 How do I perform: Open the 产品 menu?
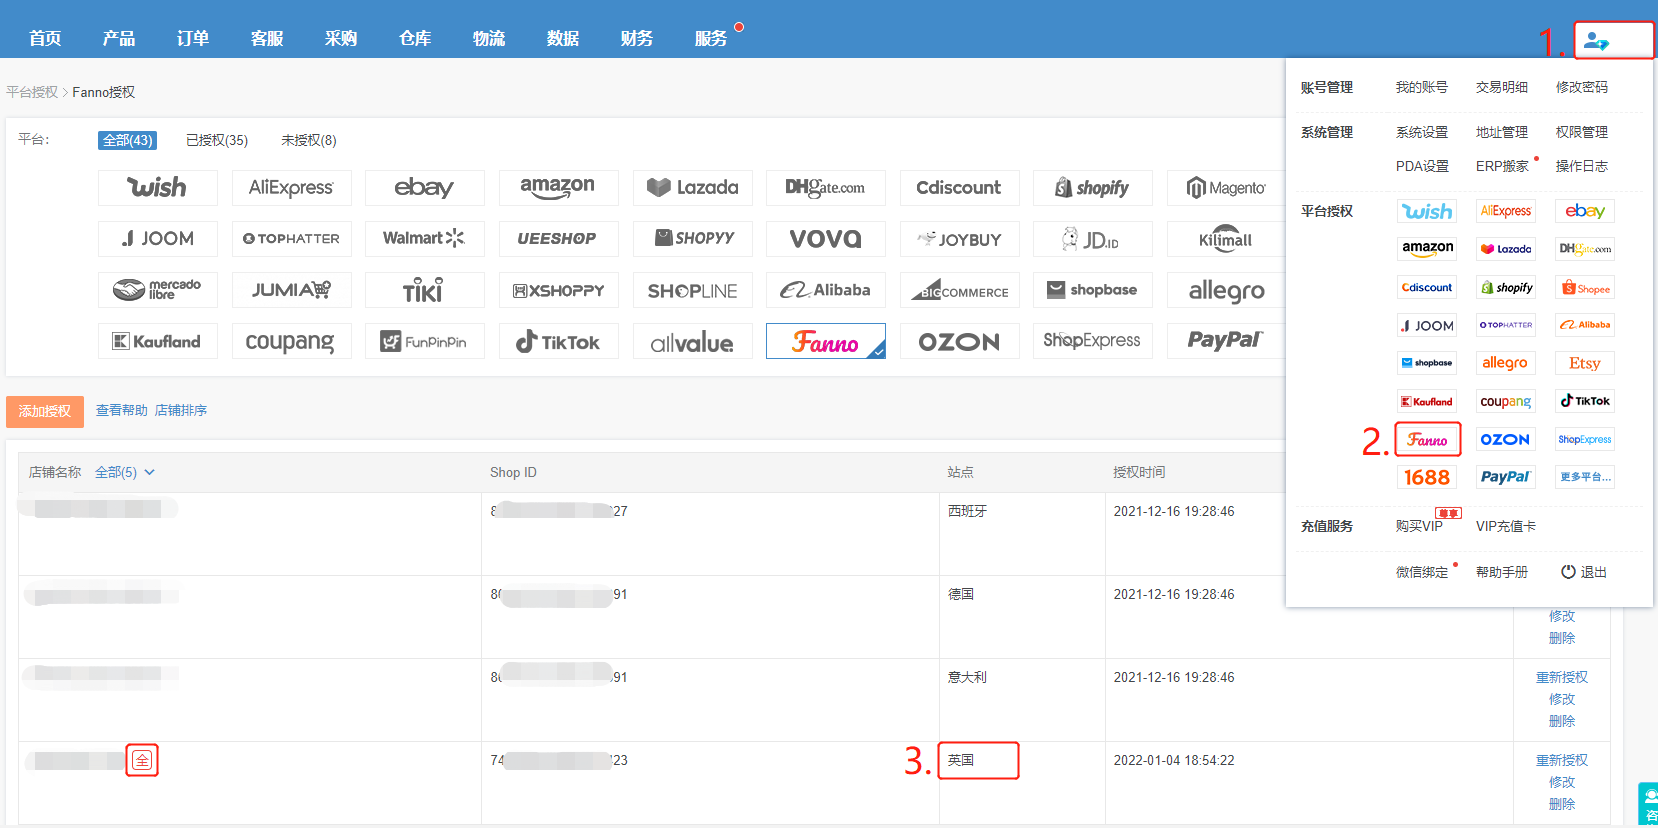[119, 38]
